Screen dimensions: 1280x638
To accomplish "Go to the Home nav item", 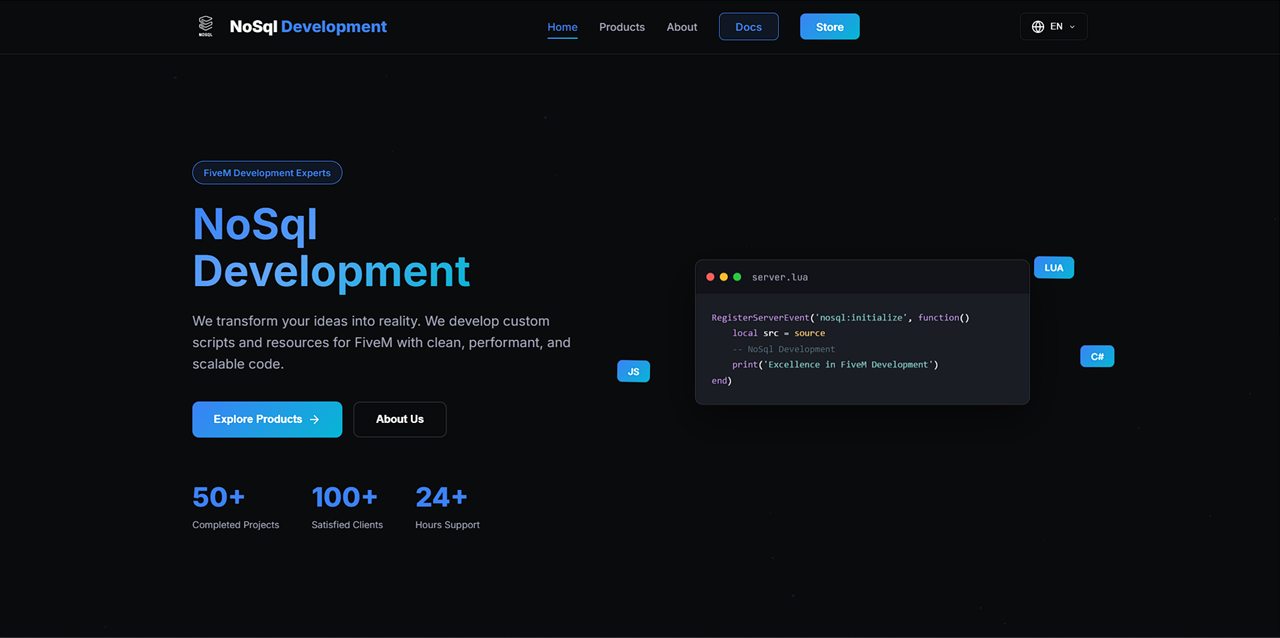I will 562,27.
